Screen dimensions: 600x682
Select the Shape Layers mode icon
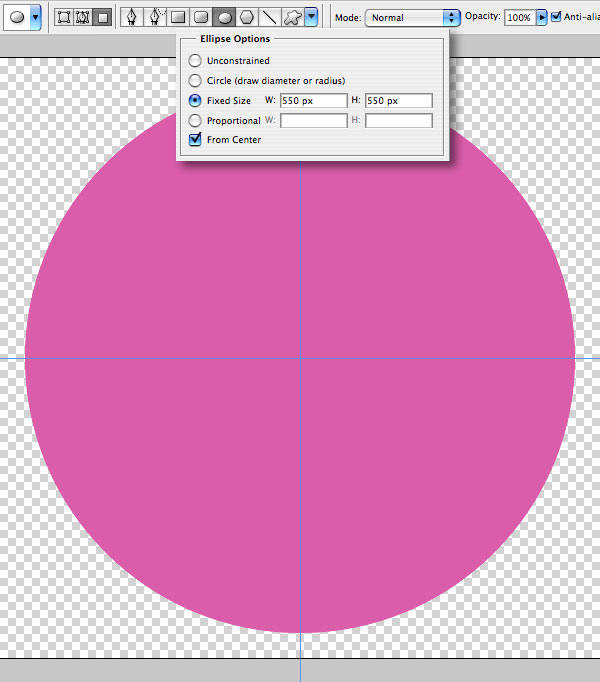[x=64, y=17]
